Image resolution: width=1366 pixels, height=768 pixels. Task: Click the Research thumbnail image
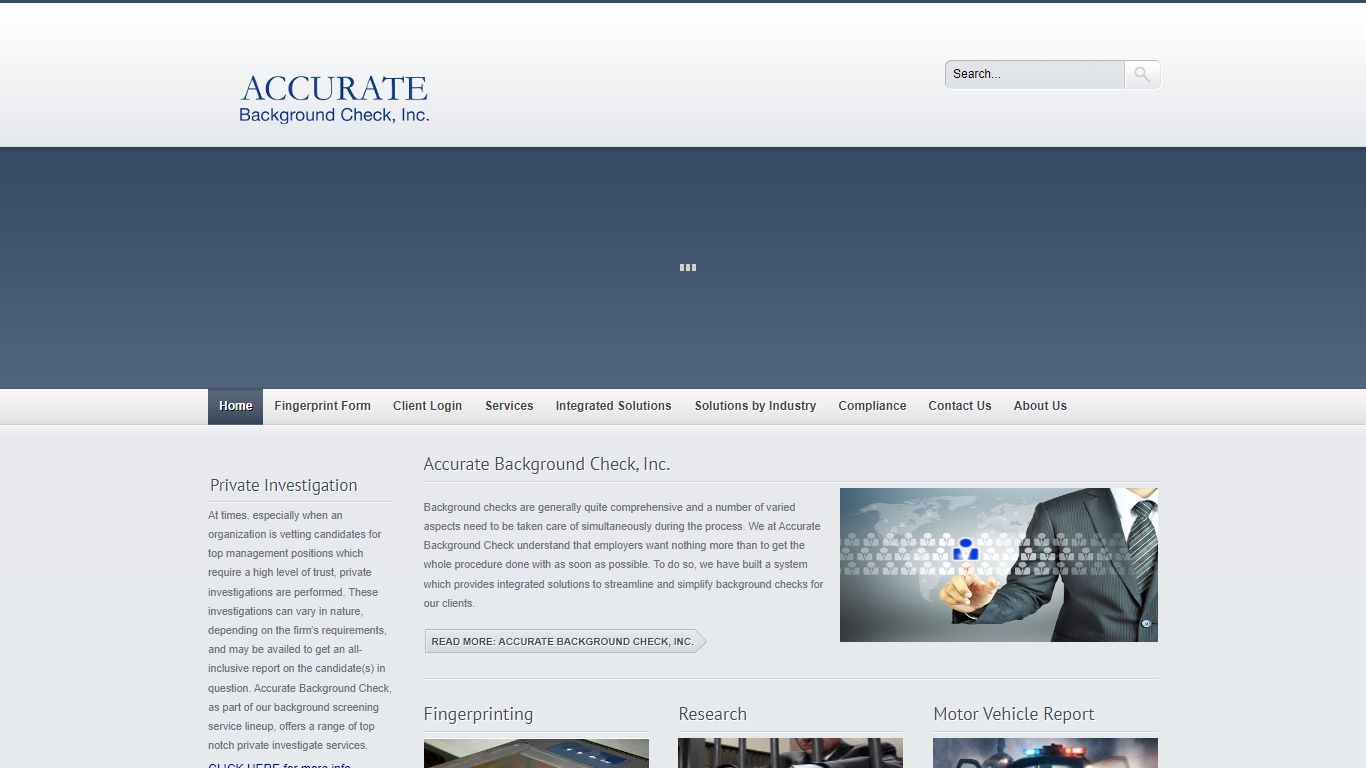coord(790,753)
